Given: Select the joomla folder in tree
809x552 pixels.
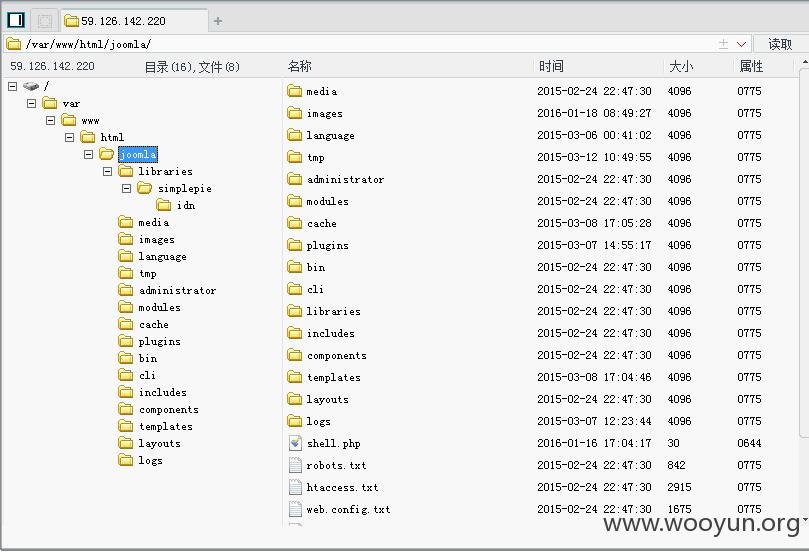Looking at the screenshot, I should [138, 154].
